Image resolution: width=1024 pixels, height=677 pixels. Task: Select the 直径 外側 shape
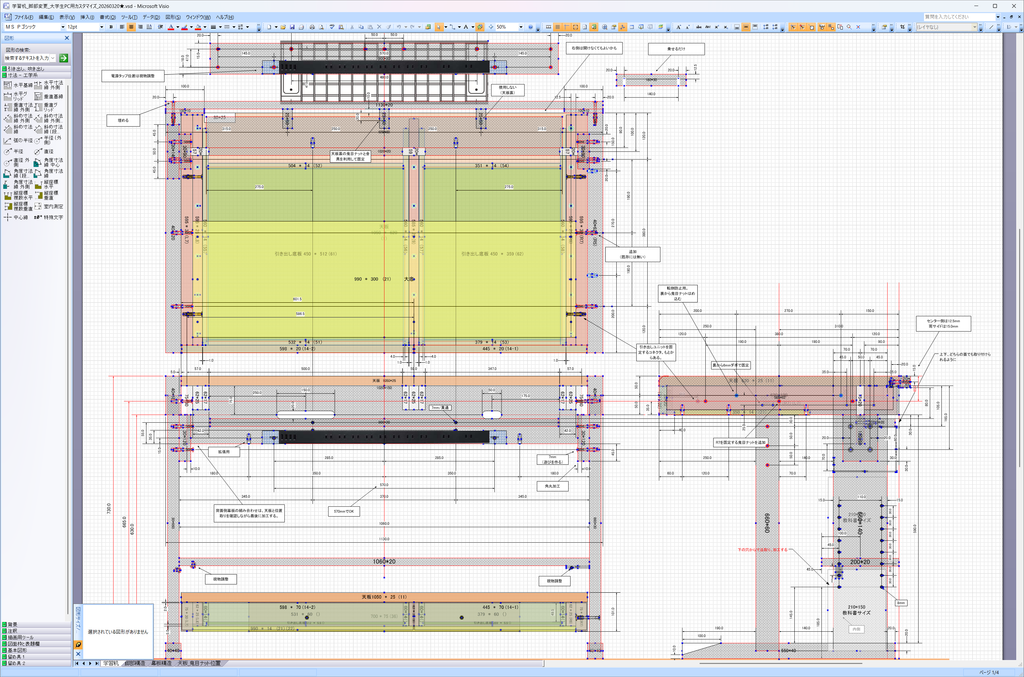[18, 163]
